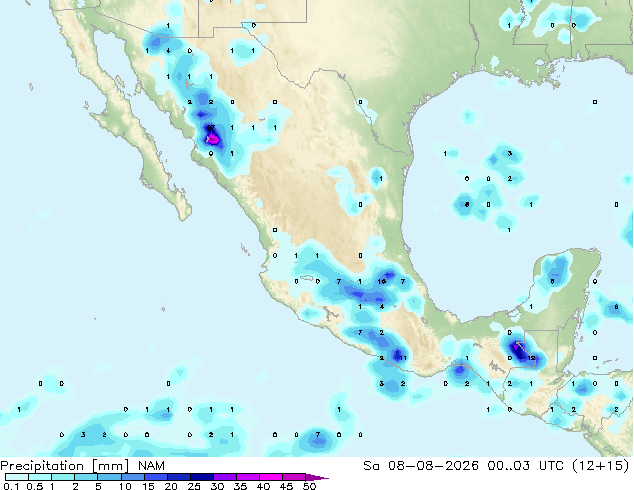Select the 30–35 mm purple legend box
This screenshot has height=490, width=634.
224,477
